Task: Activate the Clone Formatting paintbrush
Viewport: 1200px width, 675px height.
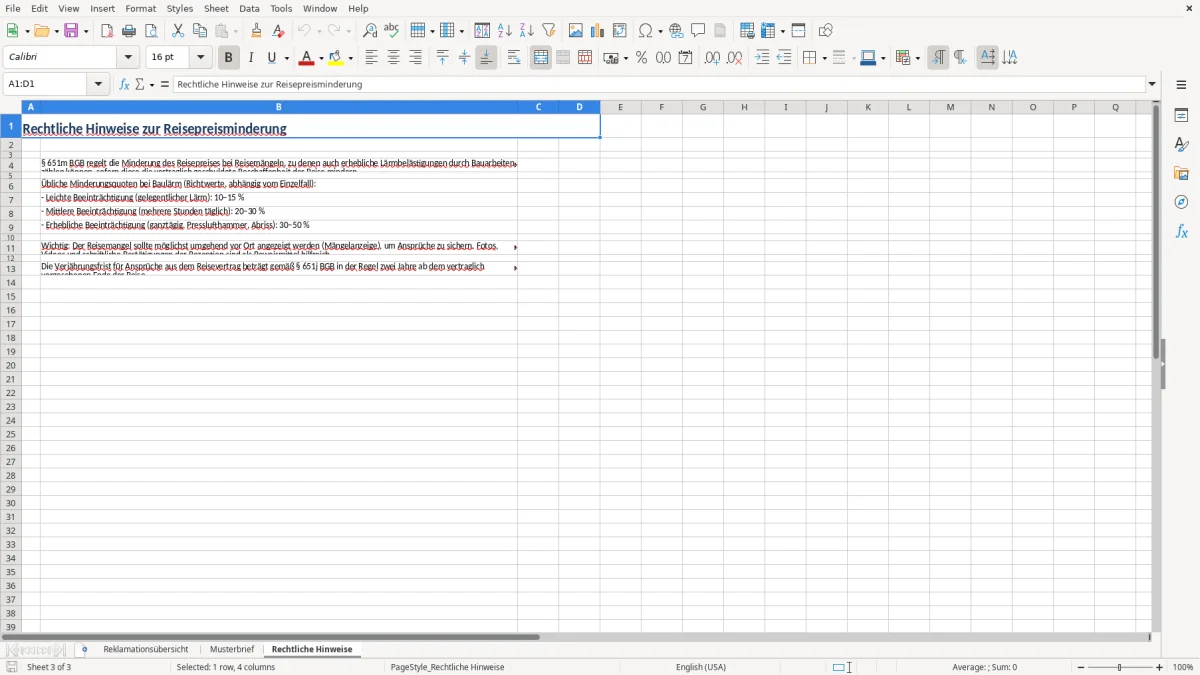Action: [257, 31]
